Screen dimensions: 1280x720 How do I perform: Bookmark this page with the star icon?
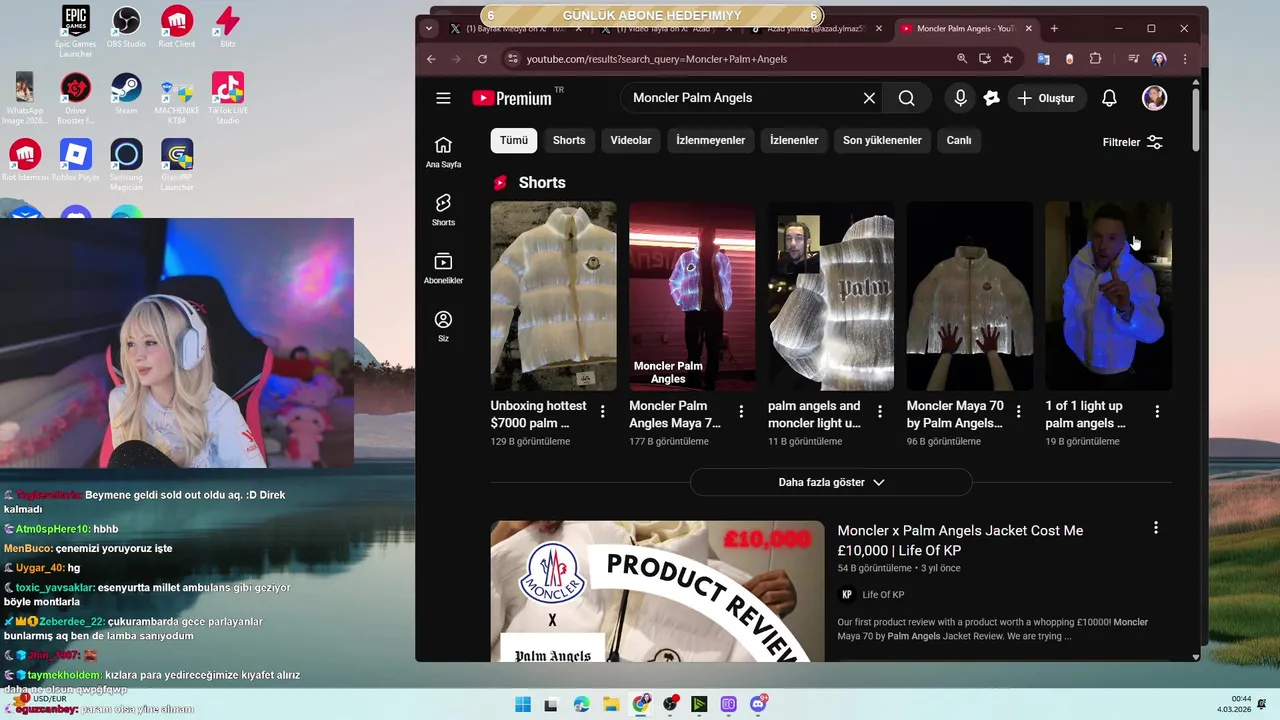1007,59
